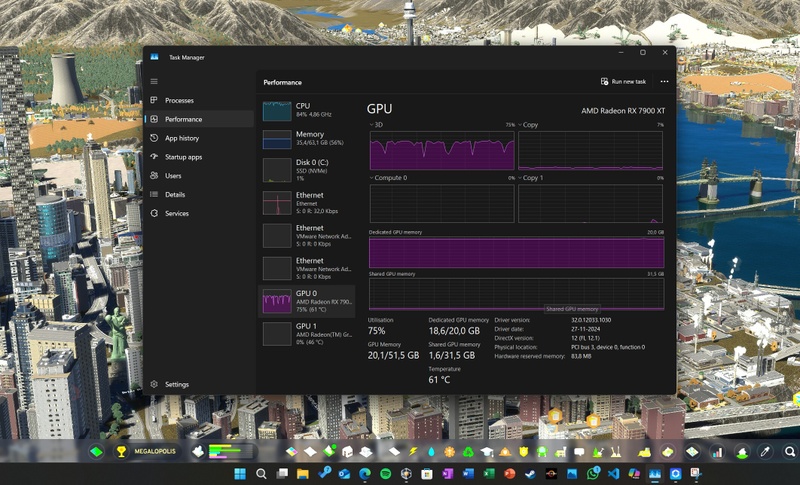The width and height of the screenshot is (800, 485).
Task: Open the water drop Water tool
Action: point(431,452)
